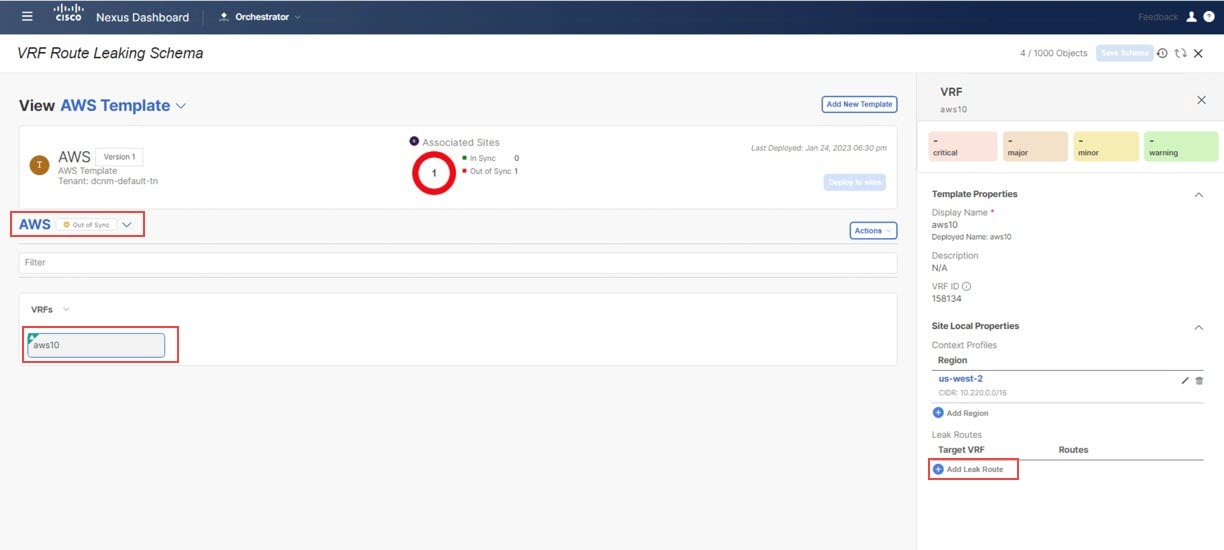This screenshot has height=550, width=1224.
Task: Click the plus icon beside Add Region
Action: tap(938, 412)
